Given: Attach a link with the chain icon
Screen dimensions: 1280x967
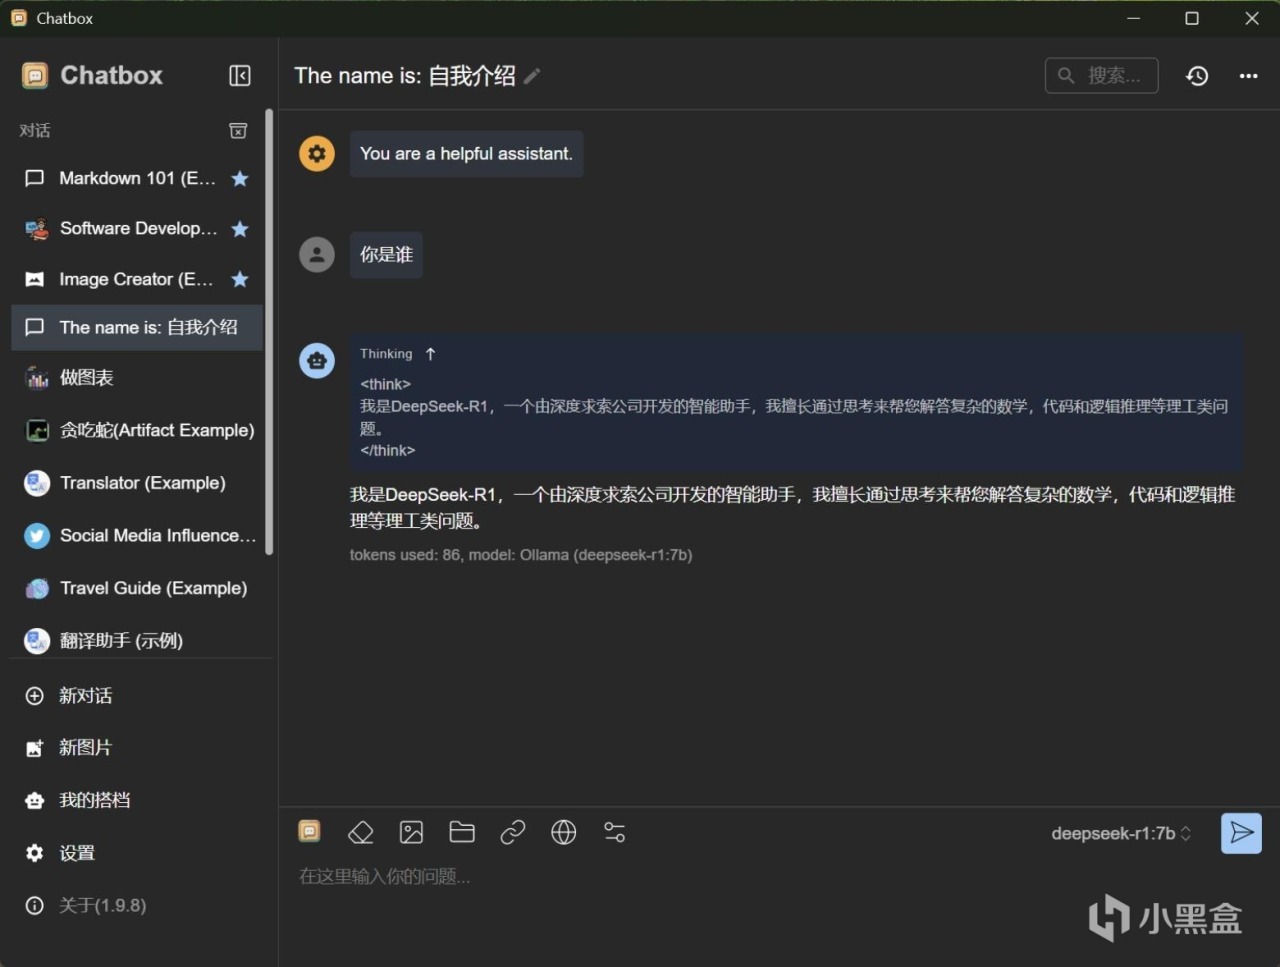Looking at the screenshot, I should (x=513, y=832).
